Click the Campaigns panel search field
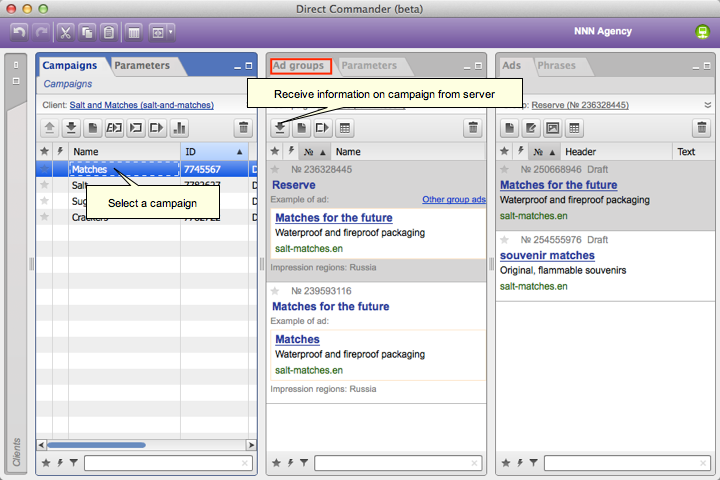Screen dimensions: 720x480 coord(168,463)
